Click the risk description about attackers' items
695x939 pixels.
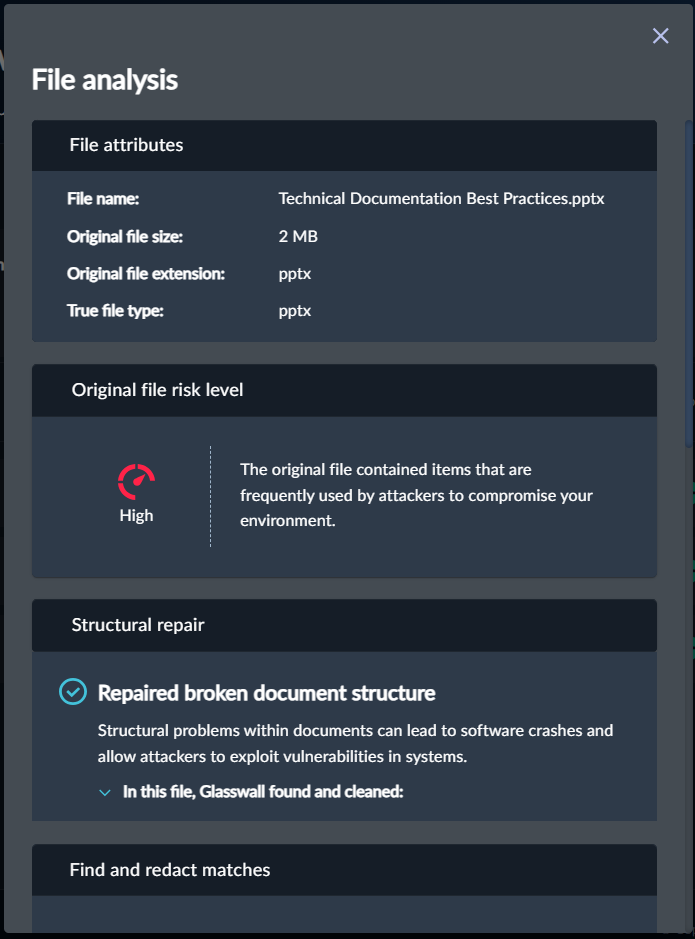416,495
